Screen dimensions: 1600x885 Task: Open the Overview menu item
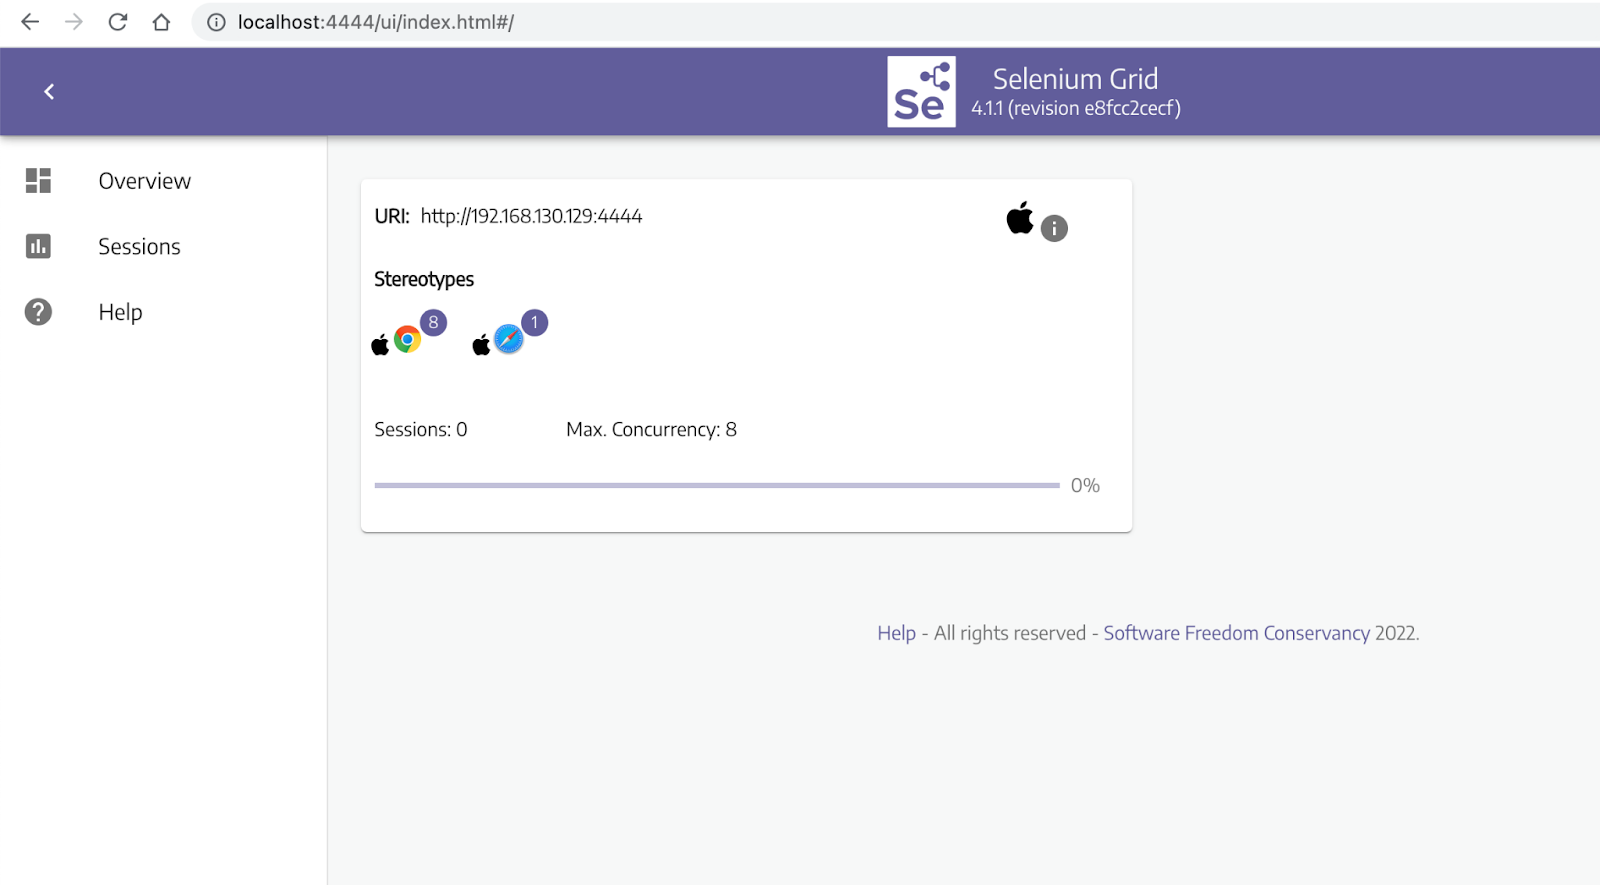click(x=144, y=181)
